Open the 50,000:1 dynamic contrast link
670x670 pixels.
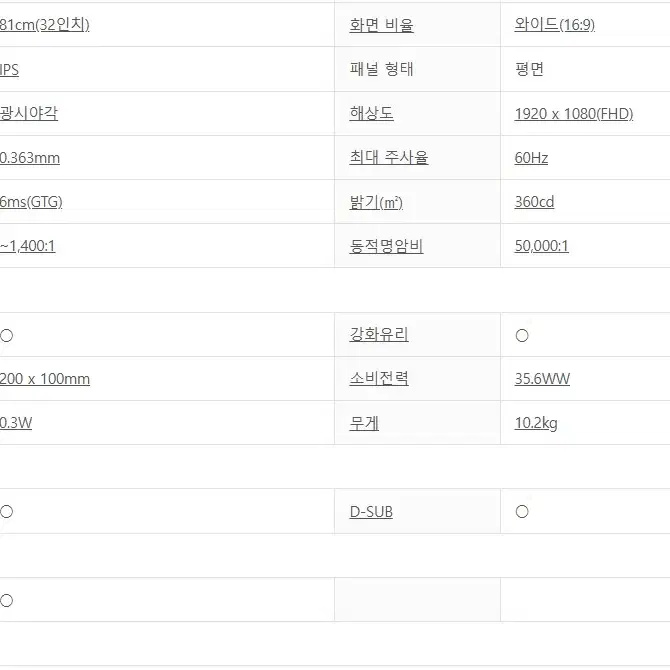click(541, 246)
